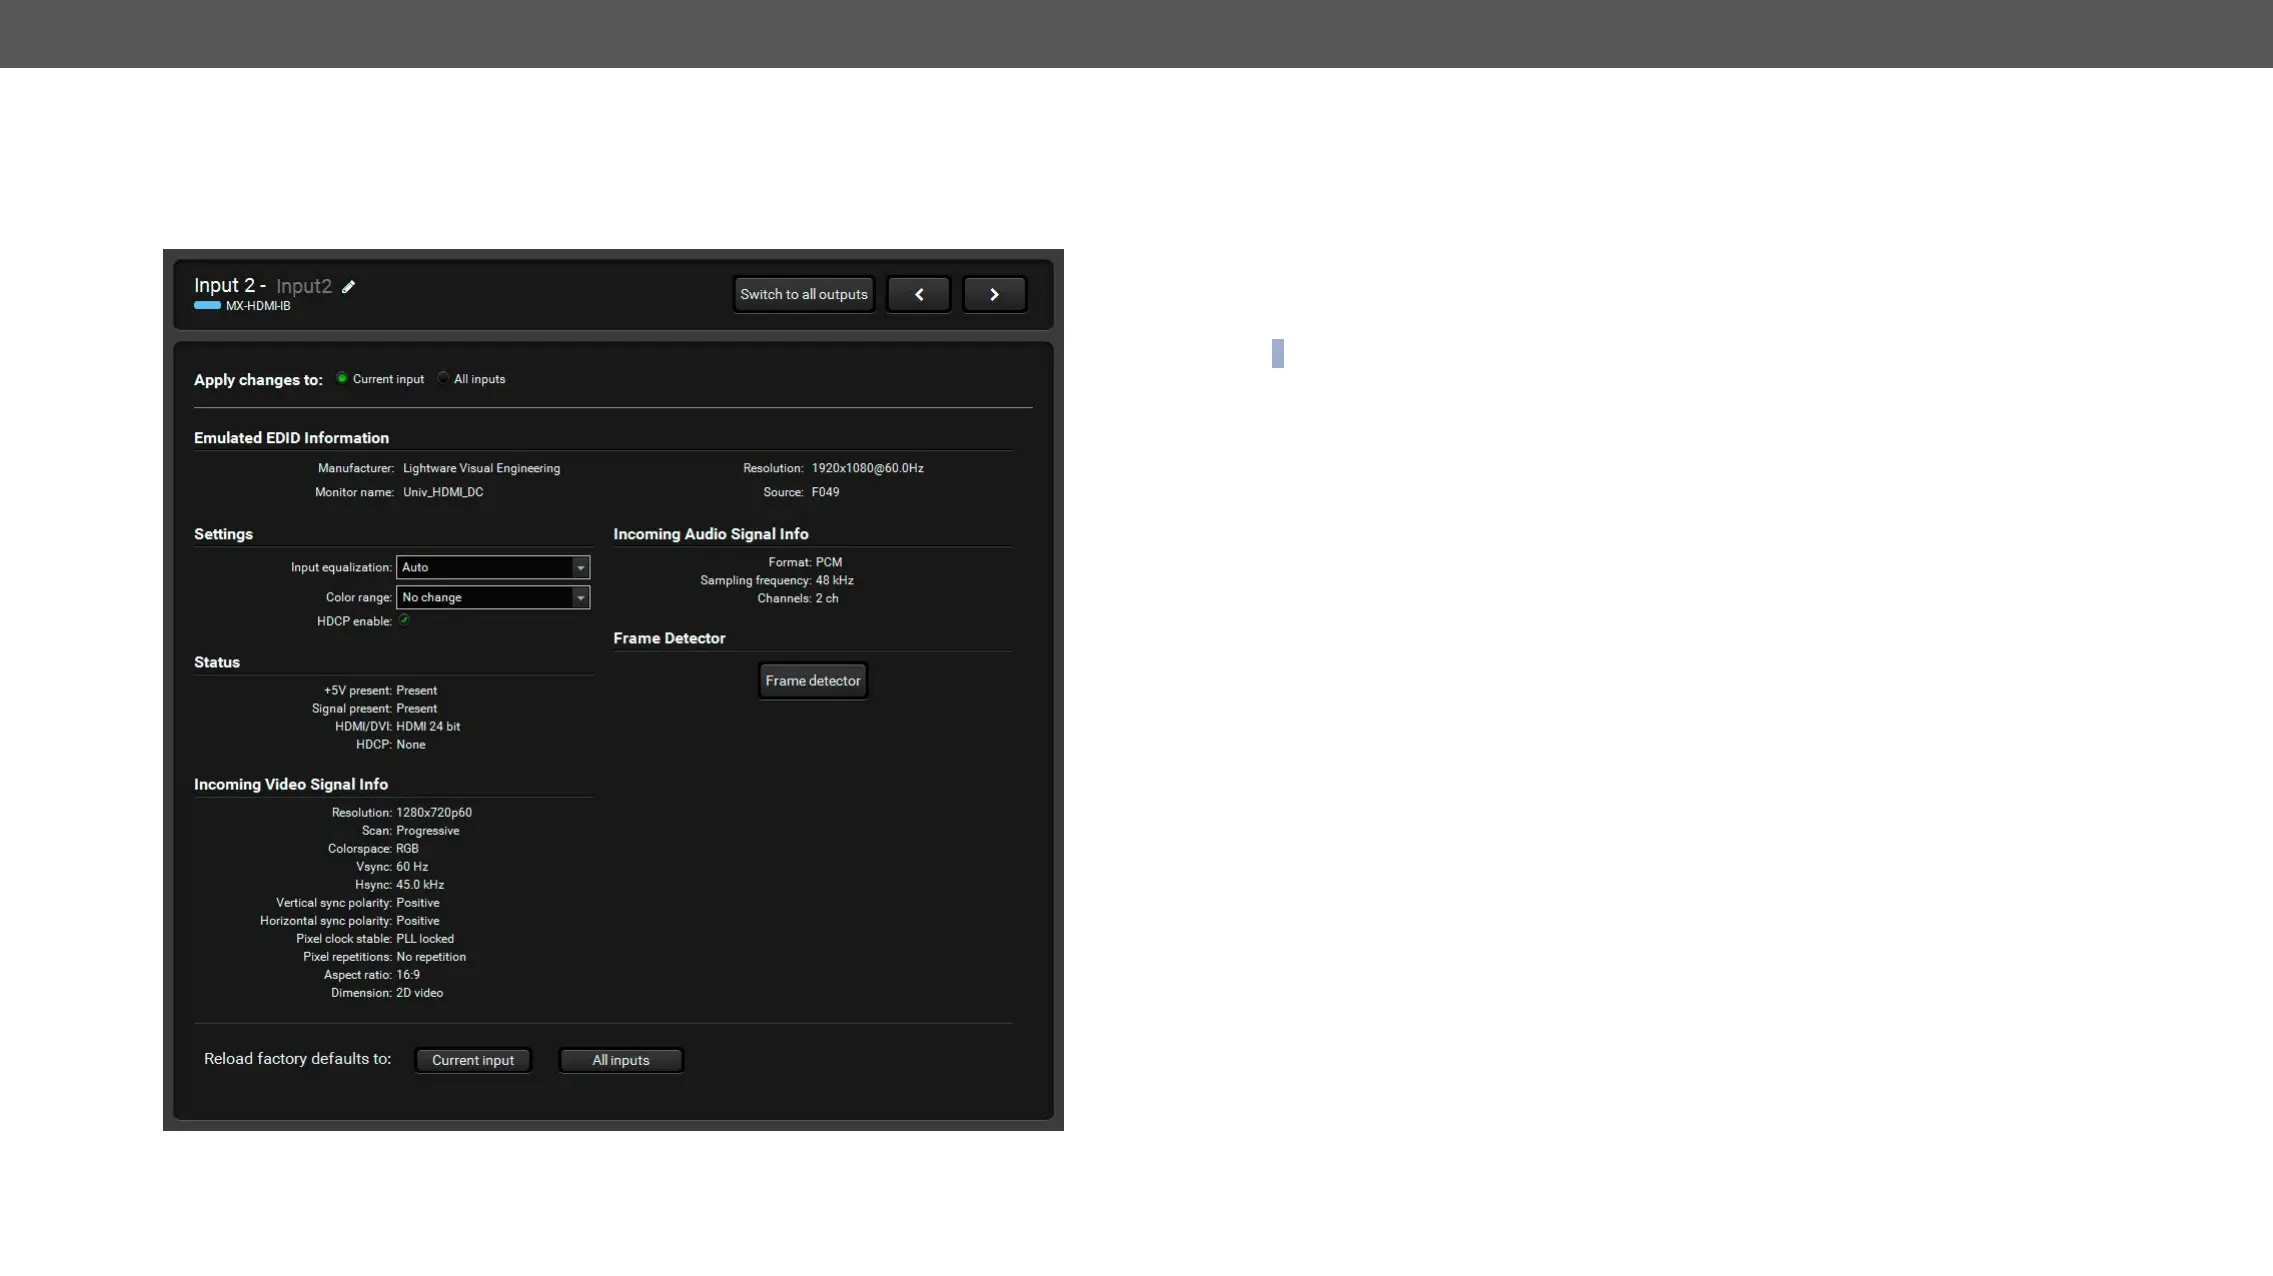Toggle the HDCP enable checkbox

tap(404, 621)
